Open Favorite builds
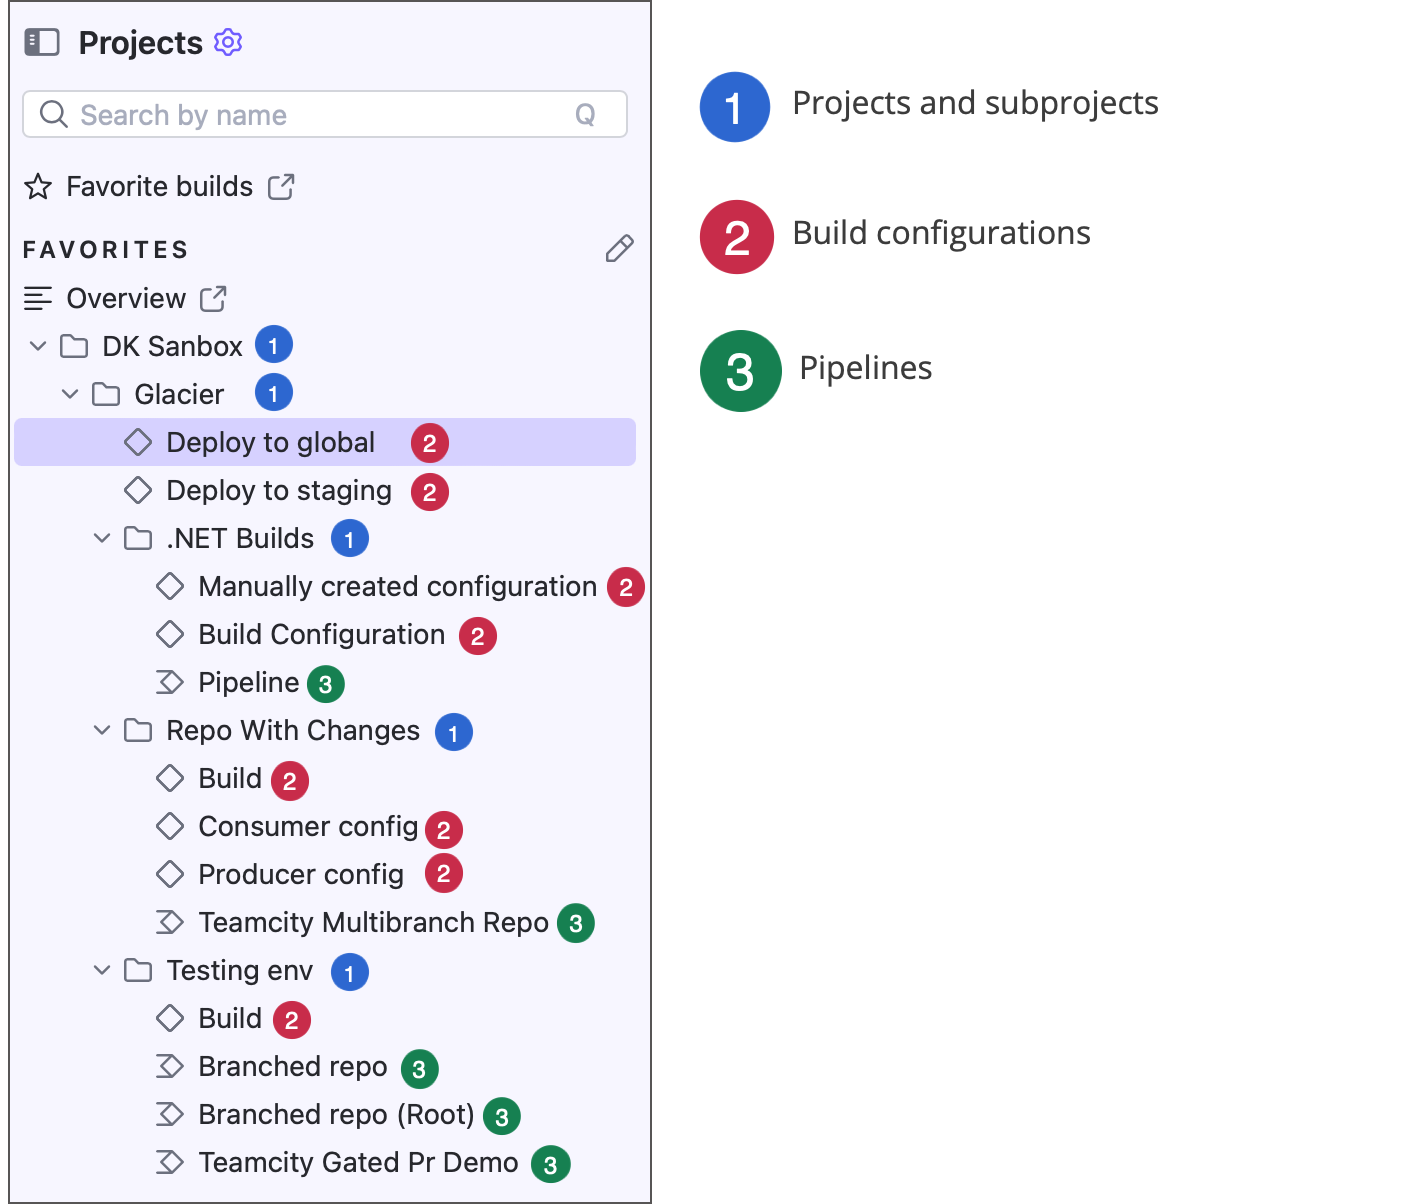The height and width of the screenshot is (1204, 1412). pos(159,186)
